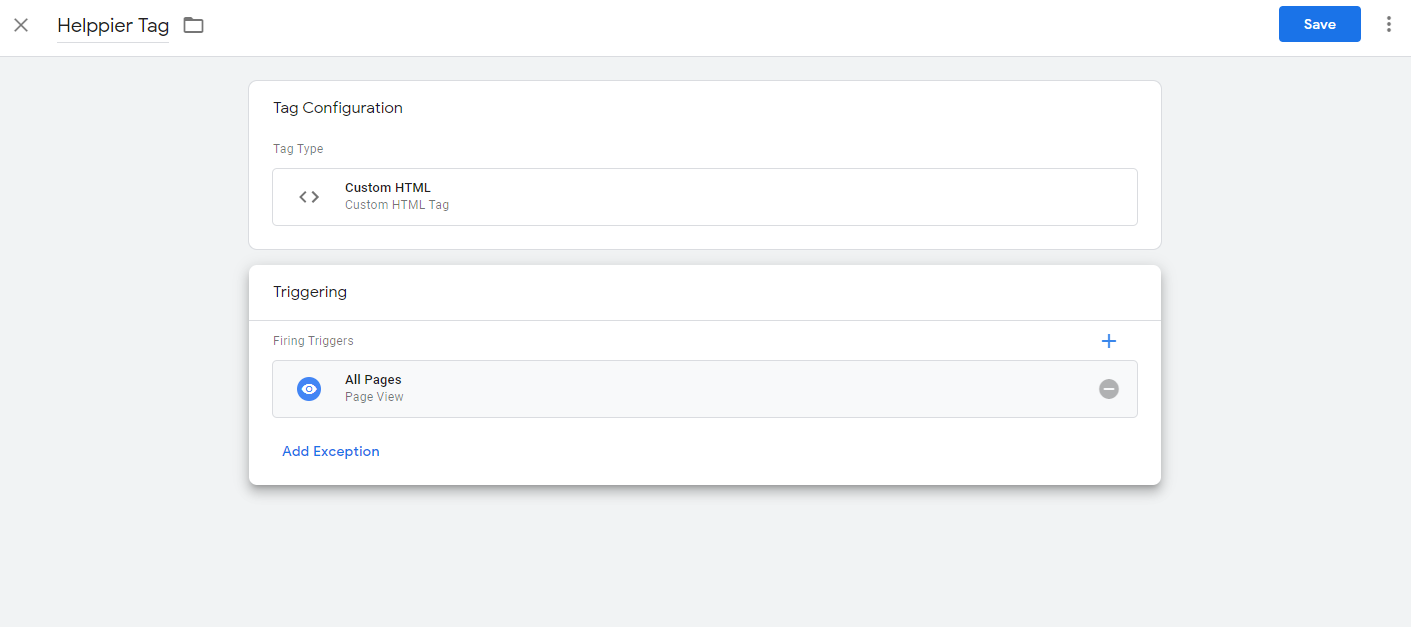Click the Triggering section heading
The image size is (1411, 627).
pos(310,292)
